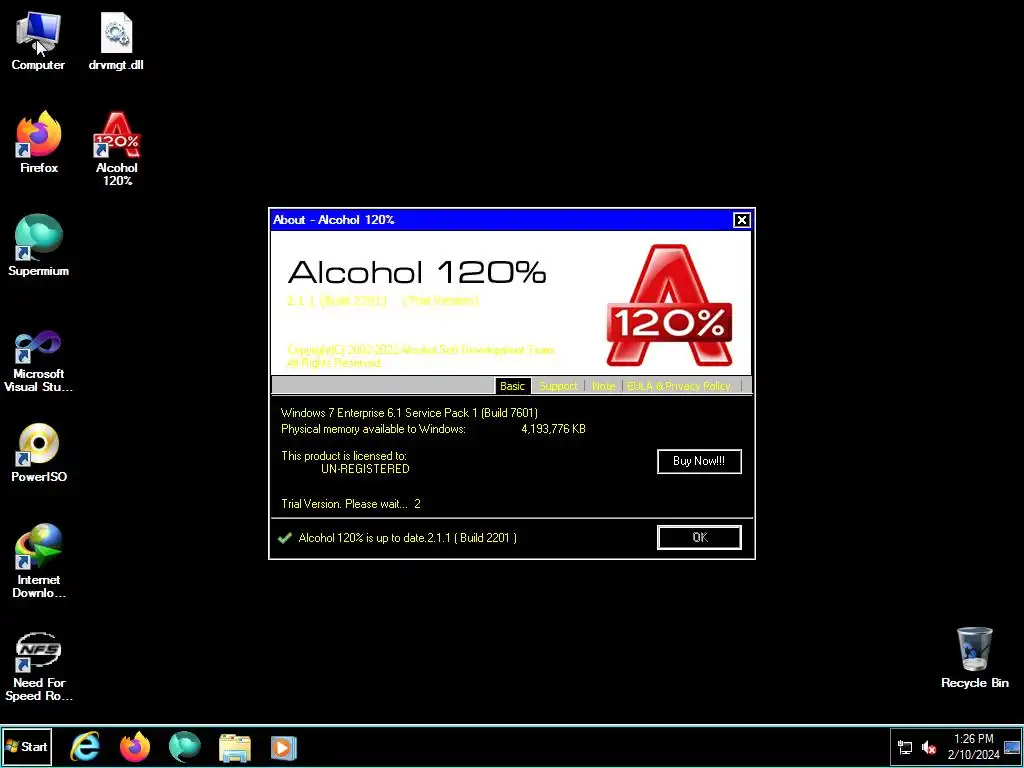Viewport: 1024px width, 768px height.
Task: Open Internet Explorer from the taskbar
Action: coord(86,747)
